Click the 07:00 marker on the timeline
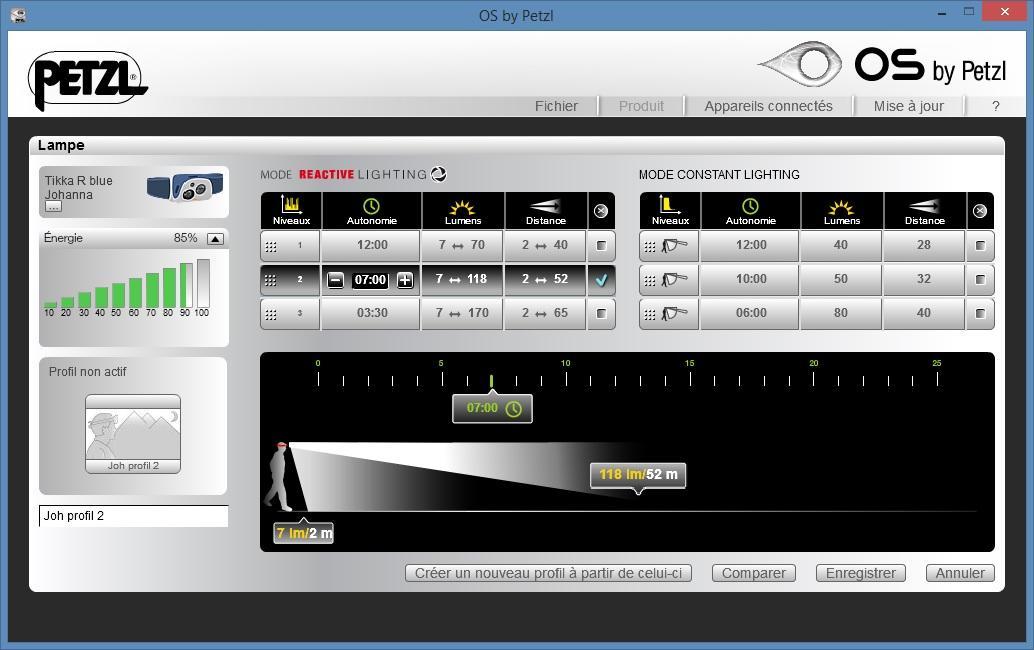The image size is (1034, 650). pos(492,408)
